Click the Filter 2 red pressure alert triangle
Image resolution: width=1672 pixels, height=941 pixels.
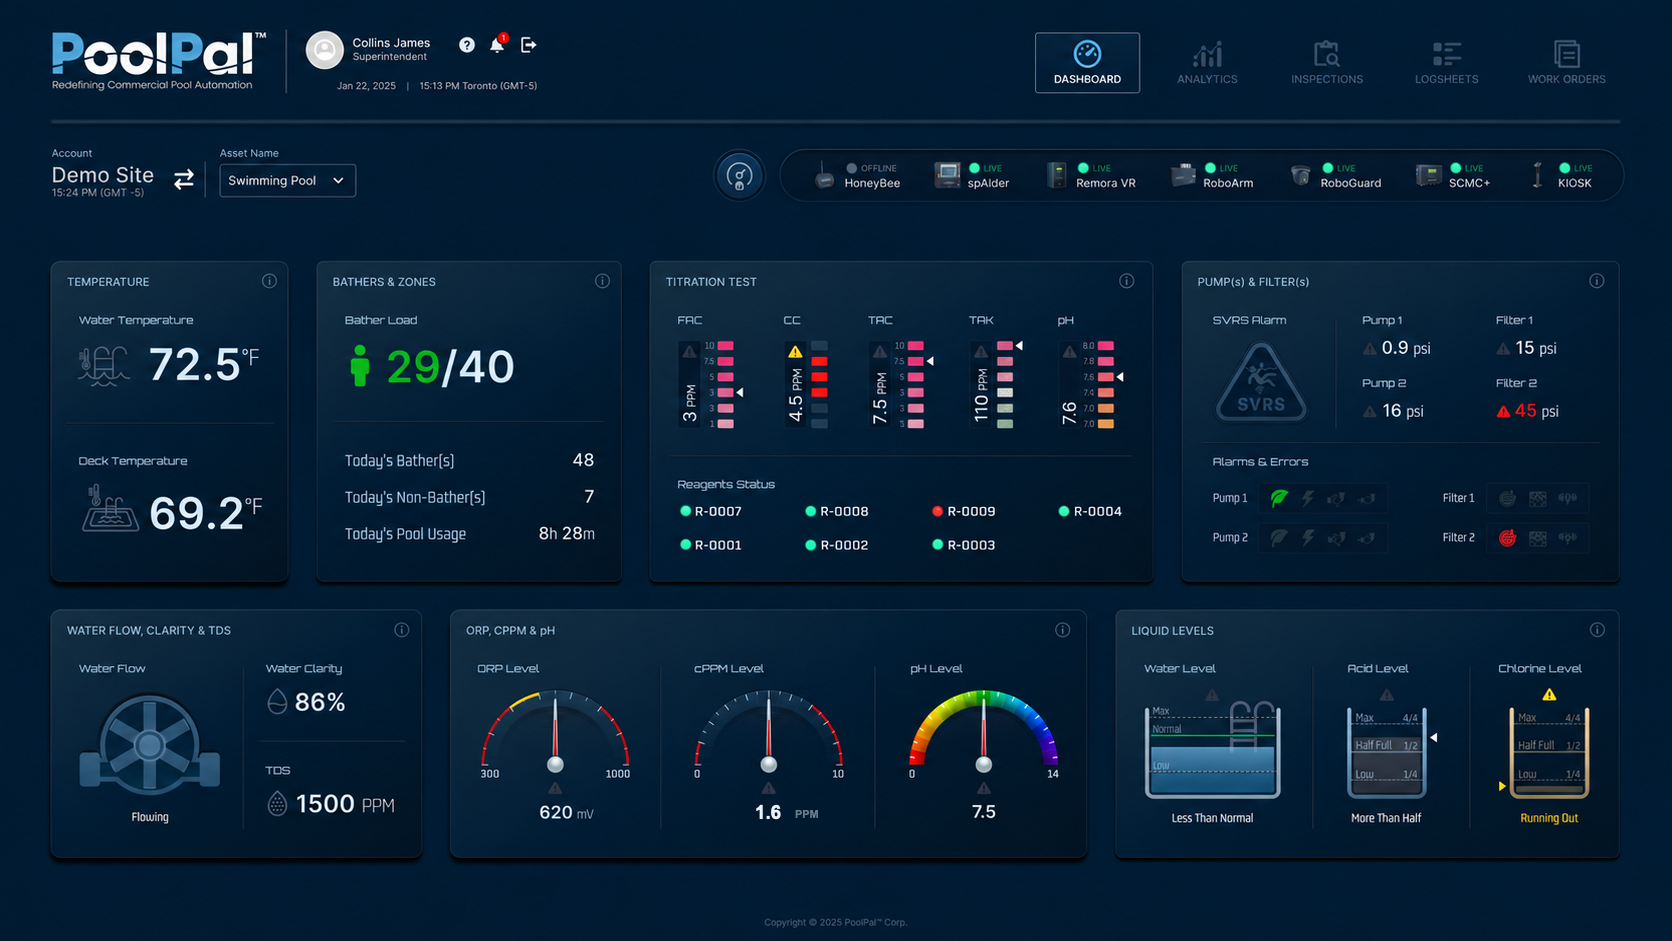1503,411
